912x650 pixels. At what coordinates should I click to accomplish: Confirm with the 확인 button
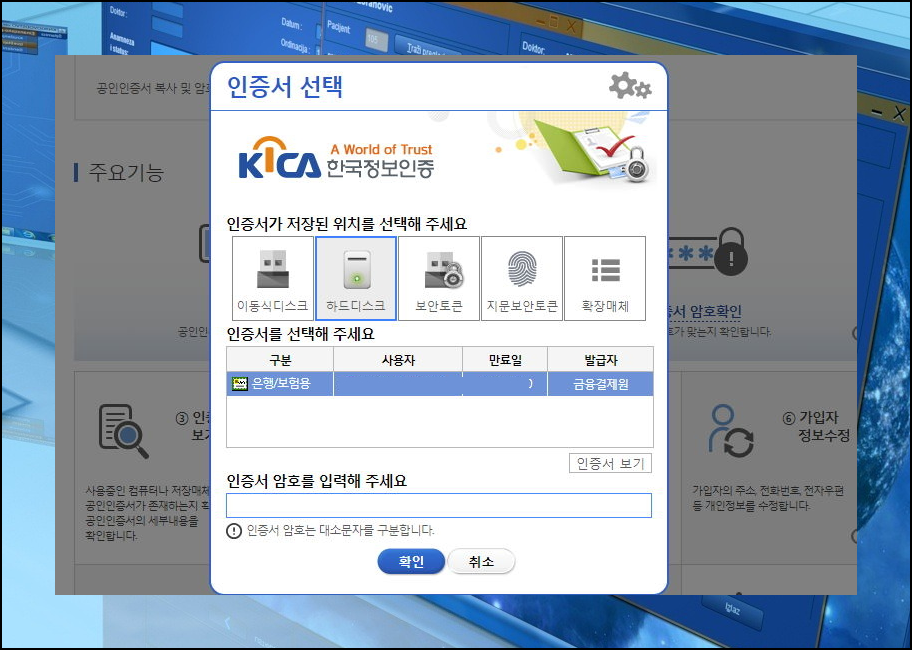(411, 561)
